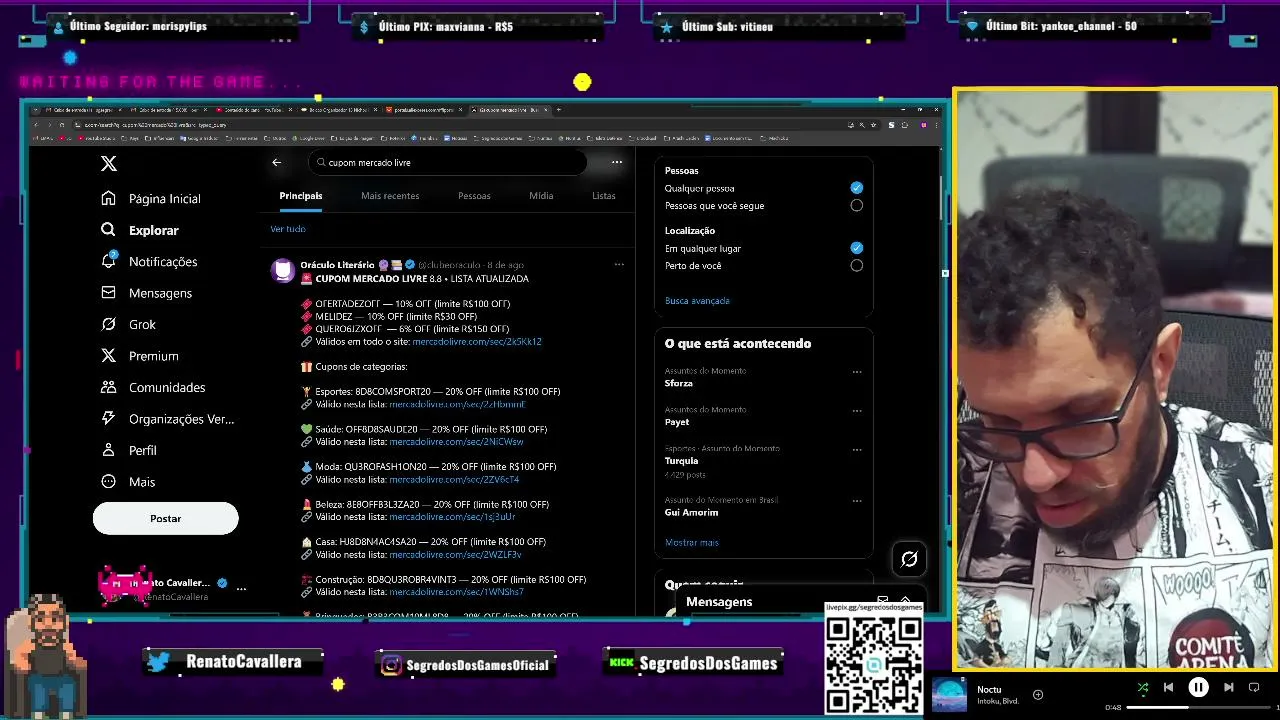Open Perfil from the sidebar

pyautogui.click(x=128, y=450)
